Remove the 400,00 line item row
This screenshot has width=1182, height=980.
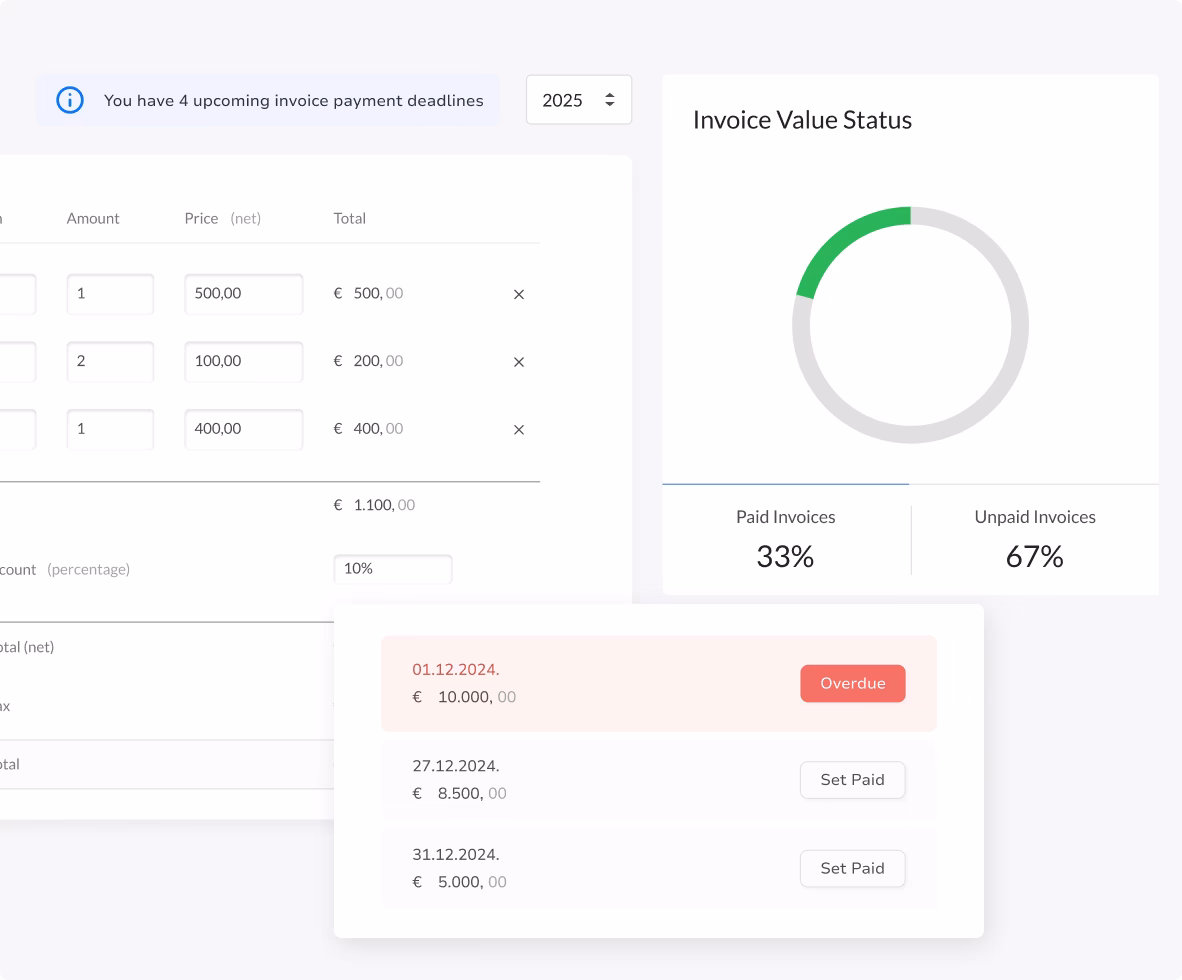click(x=518, y=430)
